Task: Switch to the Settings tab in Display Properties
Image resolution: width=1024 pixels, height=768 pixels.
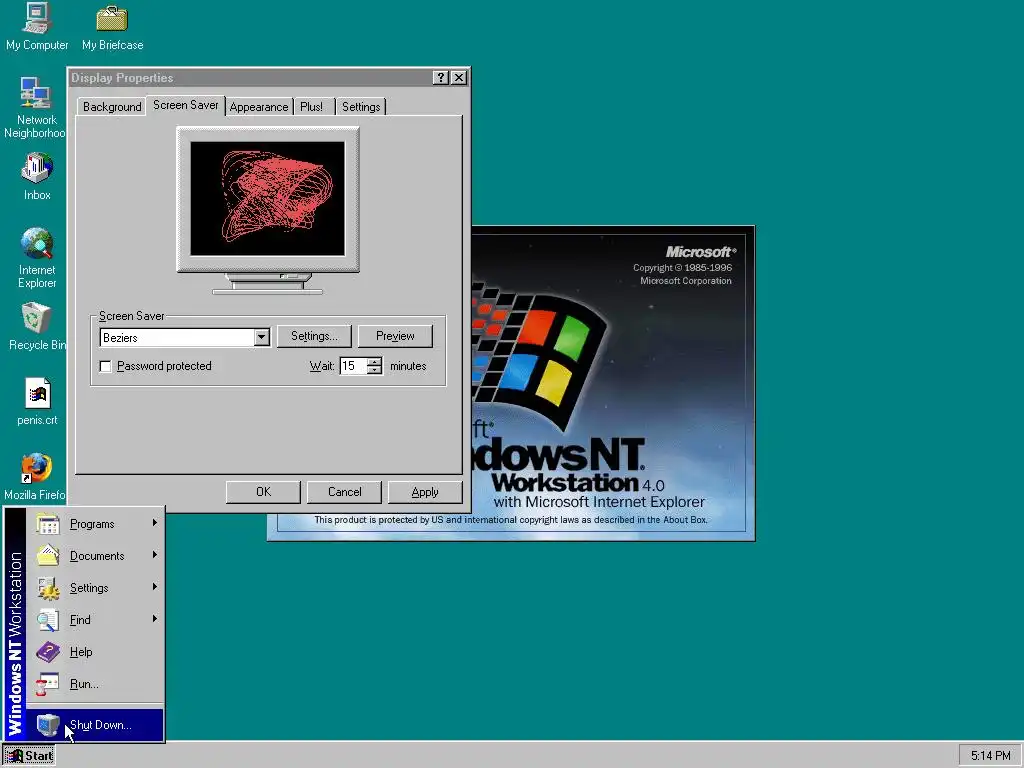Action: 361,106
